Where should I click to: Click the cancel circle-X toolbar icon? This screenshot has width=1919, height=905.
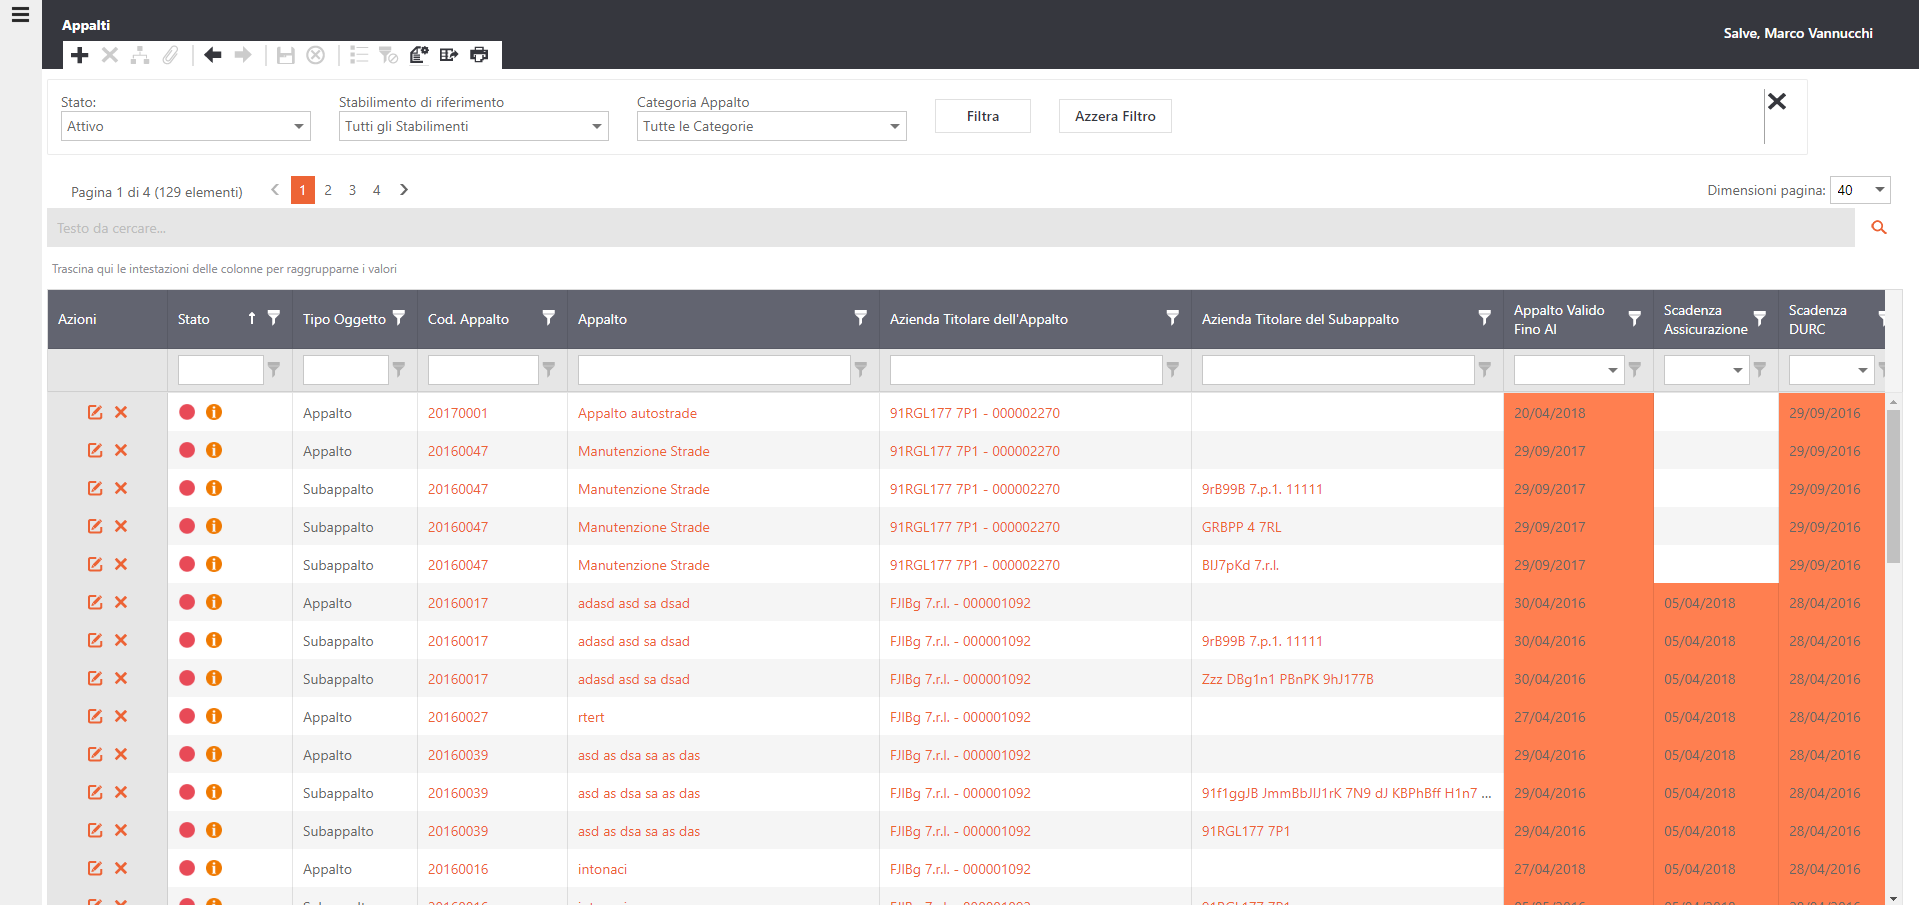316,55
